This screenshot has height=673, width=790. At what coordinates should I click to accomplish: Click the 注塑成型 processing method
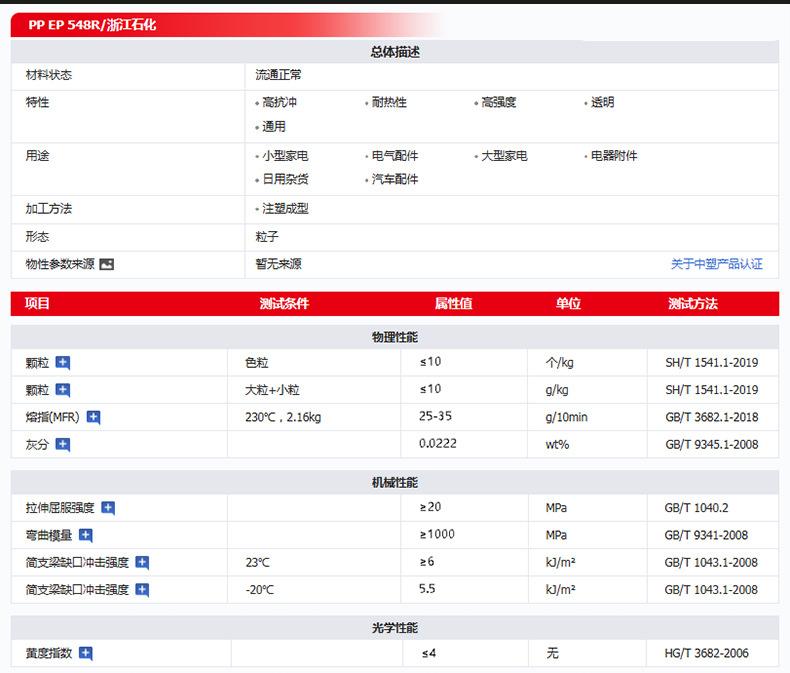(x=285, y=209)
